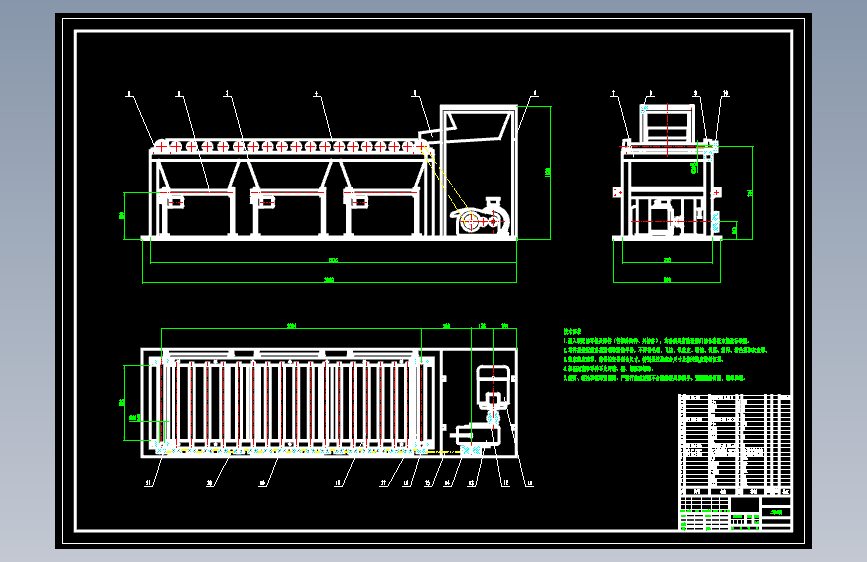Select the inner width dimension under the end view
The image size is (867, 562).
click(667, 260)
